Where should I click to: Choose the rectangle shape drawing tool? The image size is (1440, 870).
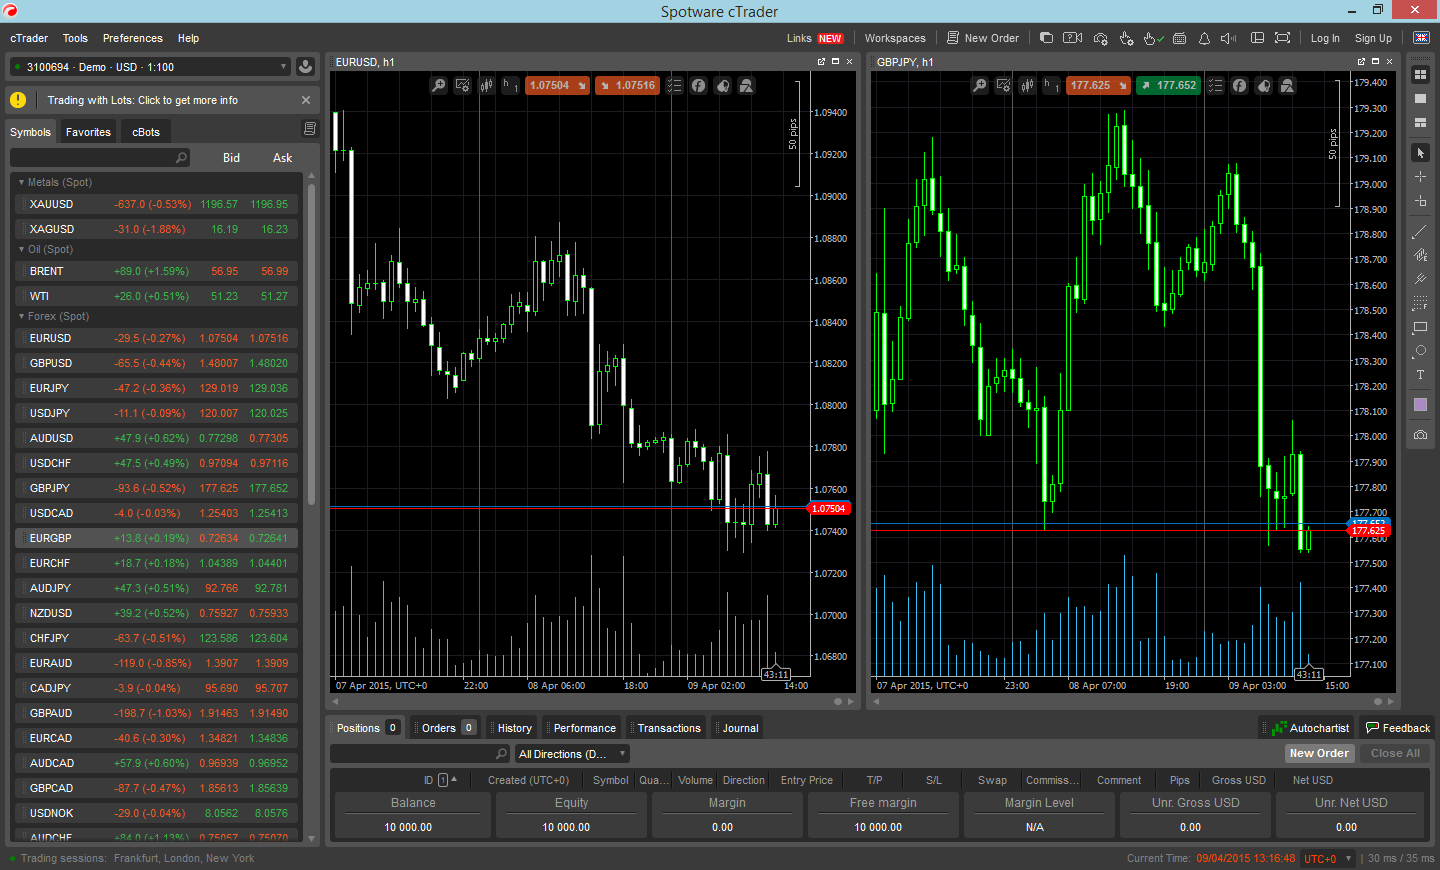1419,327
